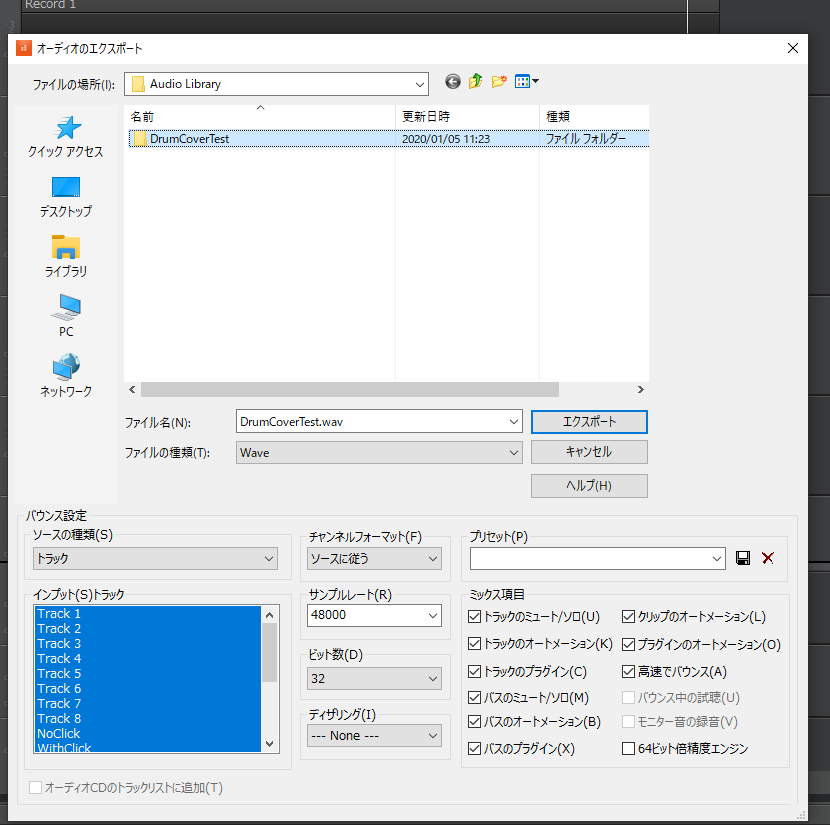Open ネットワーク in the sidebar
The height and width of the screenshot is (825, 830).
pos(66,376)
